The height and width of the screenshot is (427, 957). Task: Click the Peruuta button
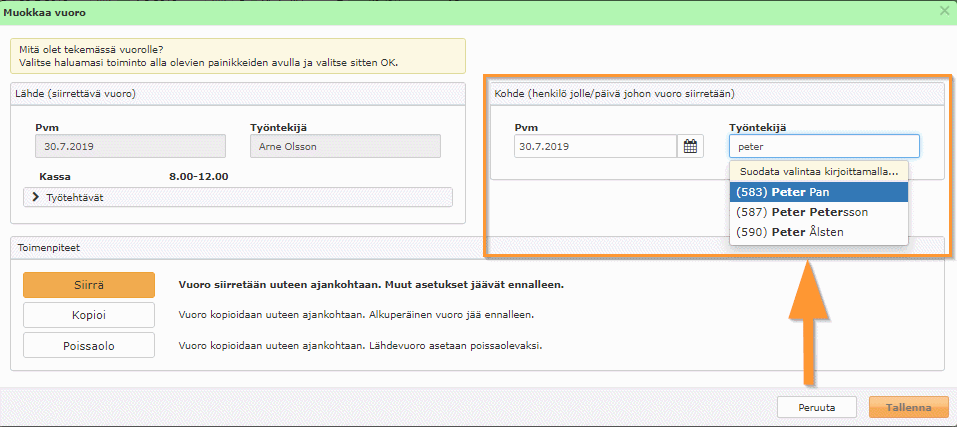point(817,407)
